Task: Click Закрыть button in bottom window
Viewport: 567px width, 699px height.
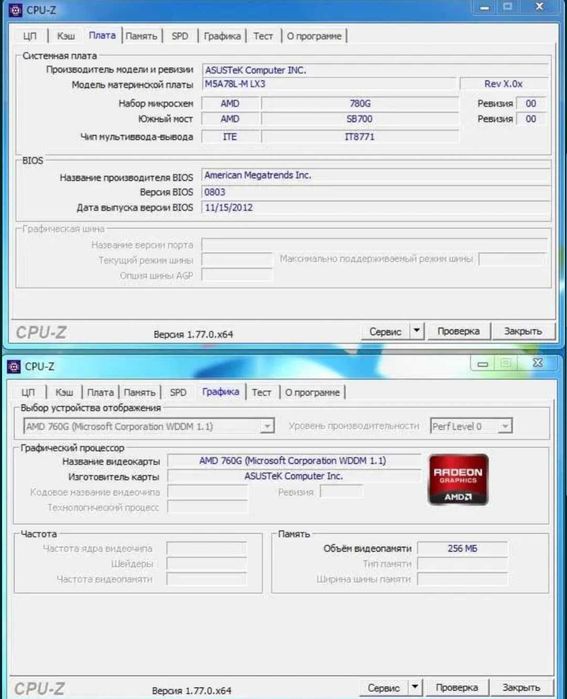Action: click(522, 687)
